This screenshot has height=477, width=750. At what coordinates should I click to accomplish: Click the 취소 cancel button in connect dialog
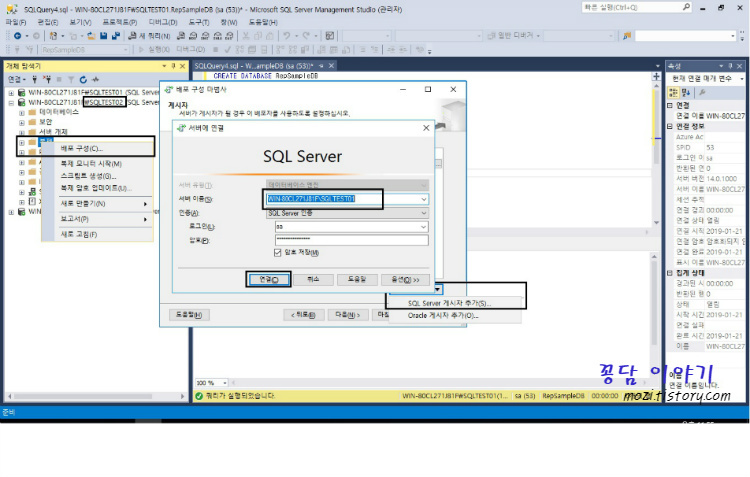[x=313, y=279]
